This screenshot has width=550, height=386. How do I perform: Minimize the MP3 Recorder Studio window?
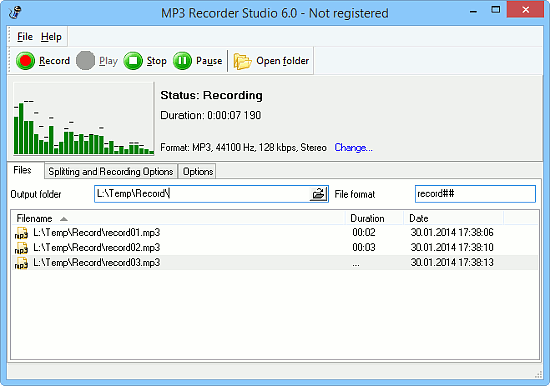coord(474,11)
